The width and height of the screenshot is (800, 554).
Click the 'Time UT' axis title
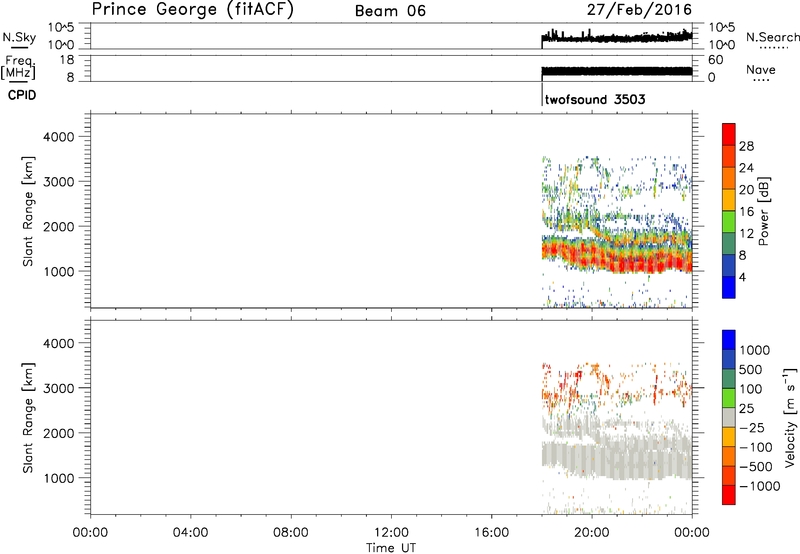click(x=391, y=547)
